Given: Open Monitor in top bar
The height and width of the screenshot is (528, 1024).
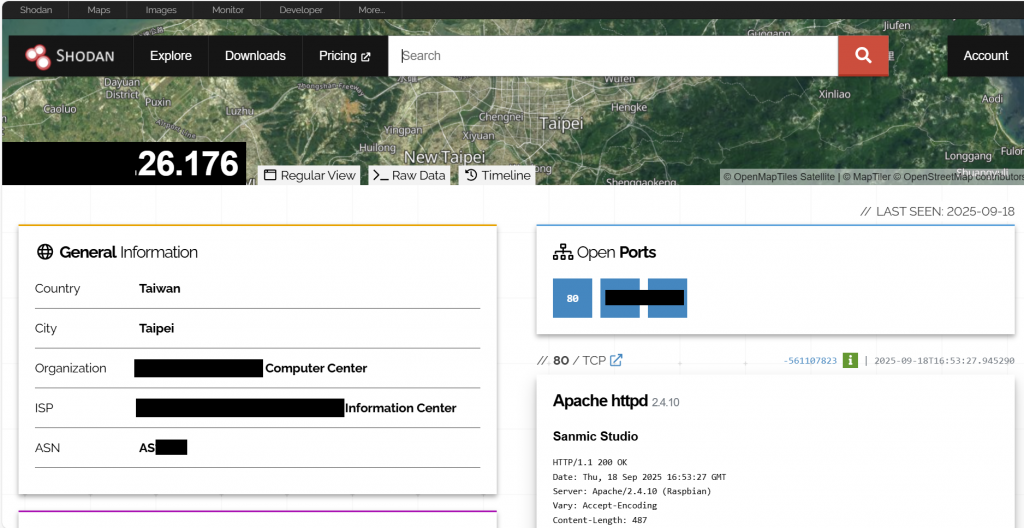Looking at the screenshot, I should (228, 10).
